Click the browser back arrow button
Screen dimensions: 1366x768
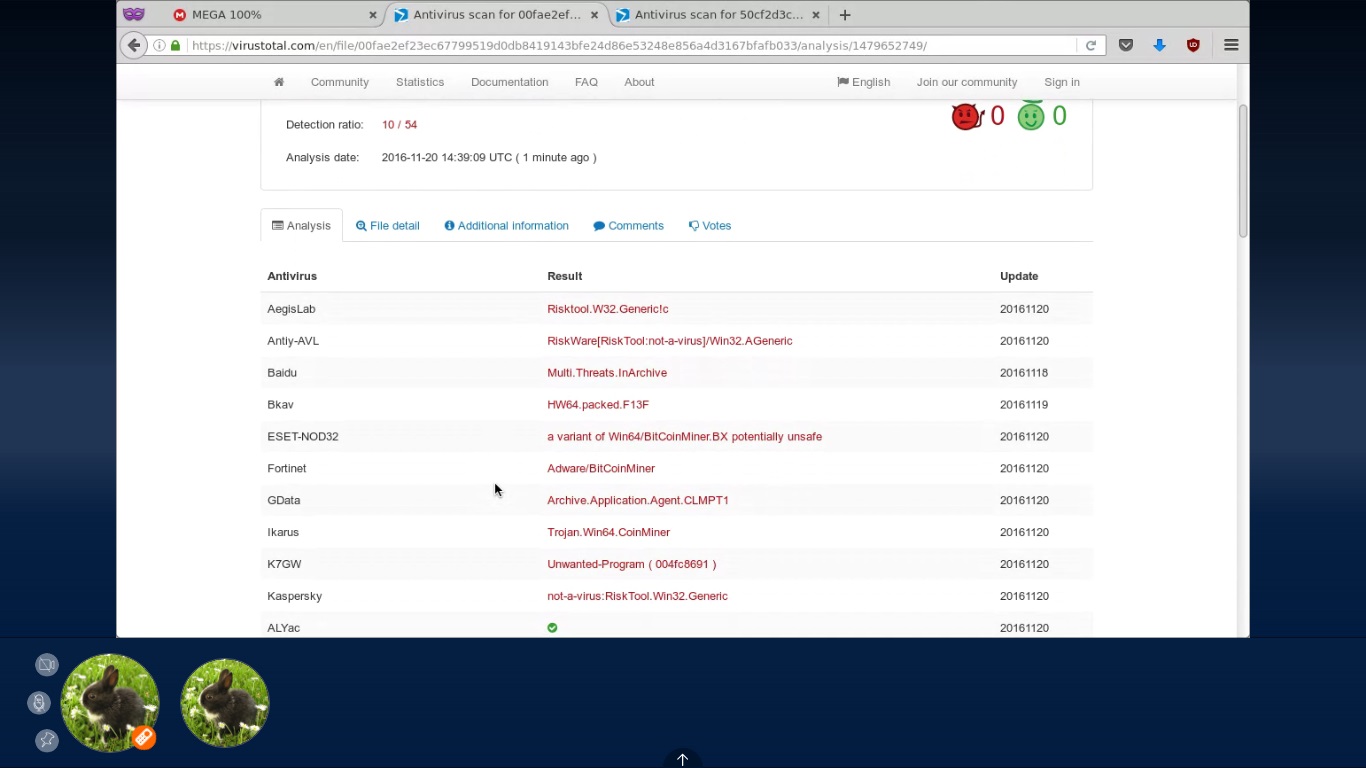(134, 45)
